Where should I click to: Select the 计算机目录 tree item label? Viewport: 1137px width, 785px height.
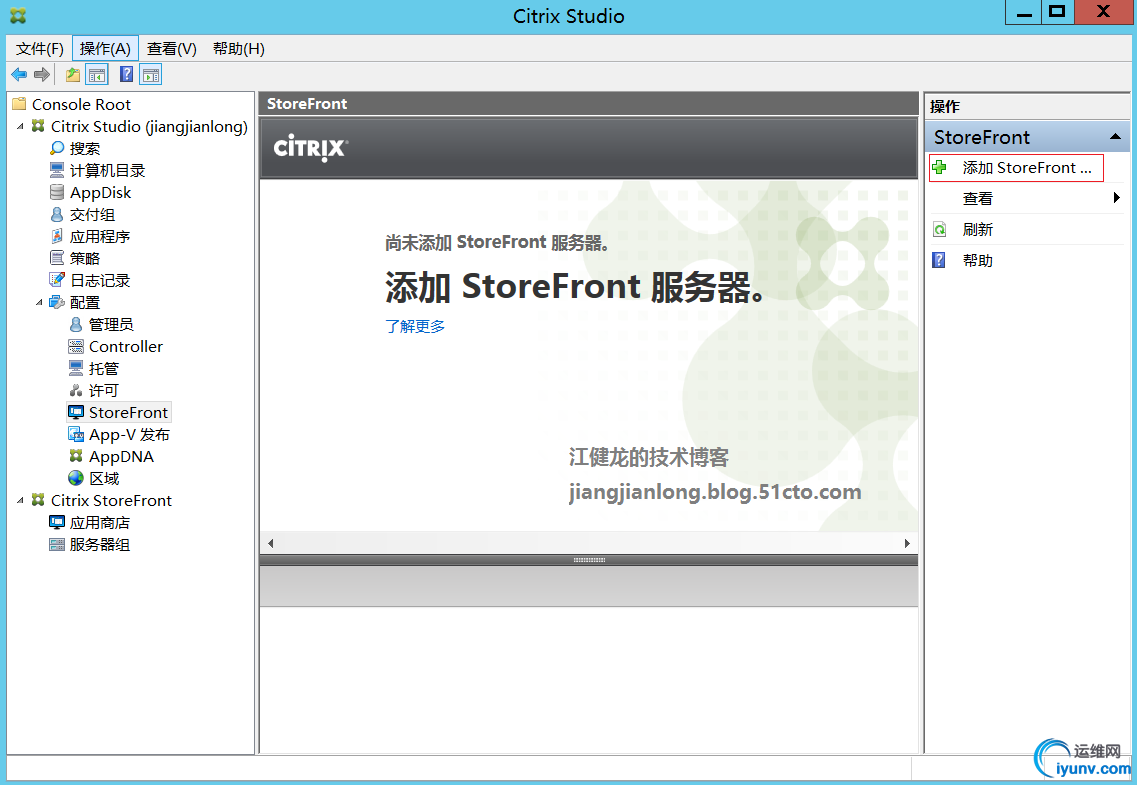107,170
